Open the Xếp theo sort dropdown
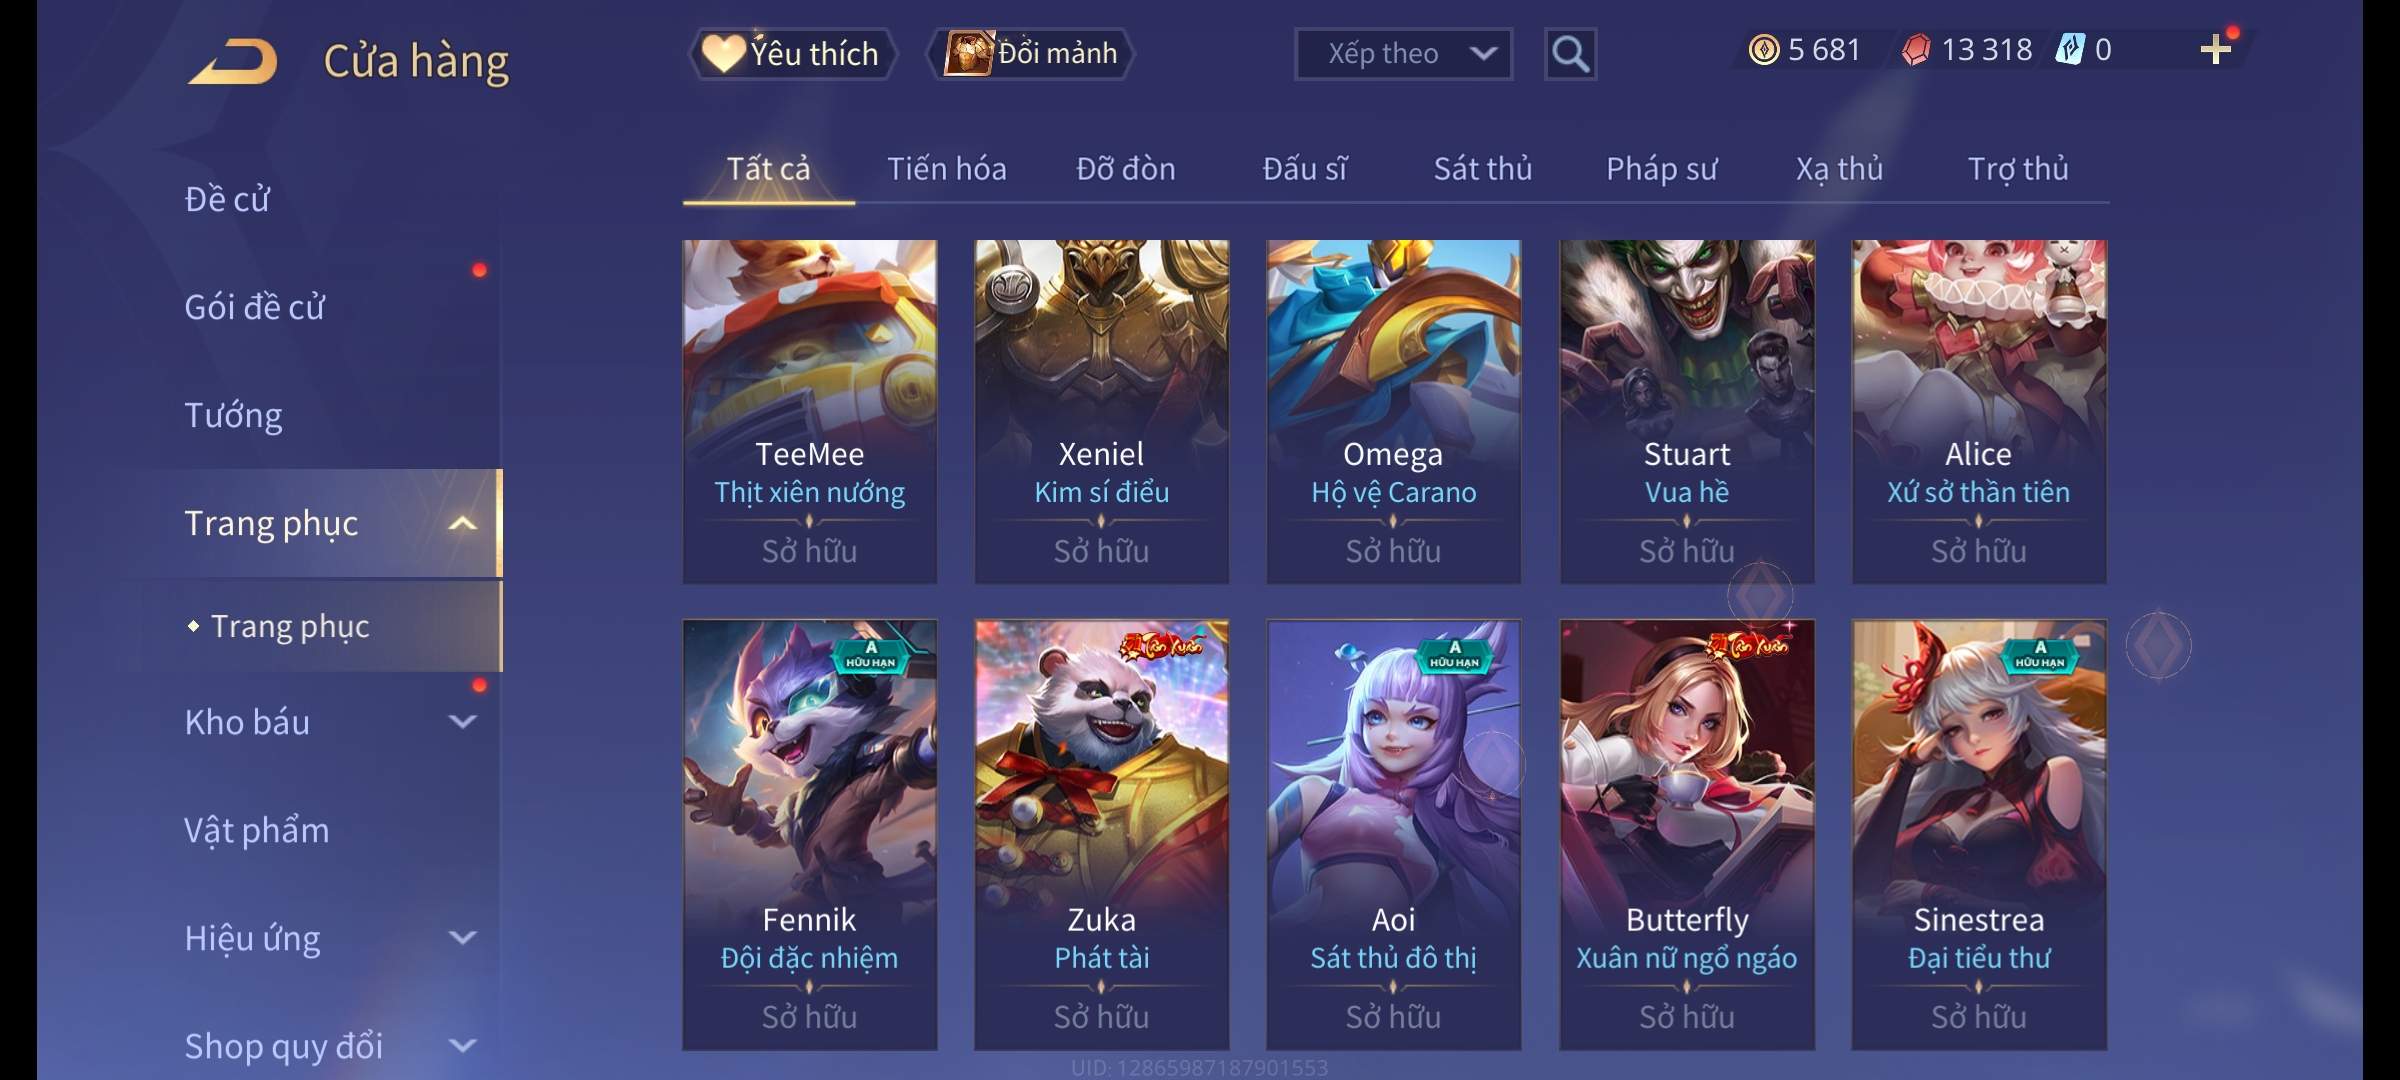 coord(1403,54)
